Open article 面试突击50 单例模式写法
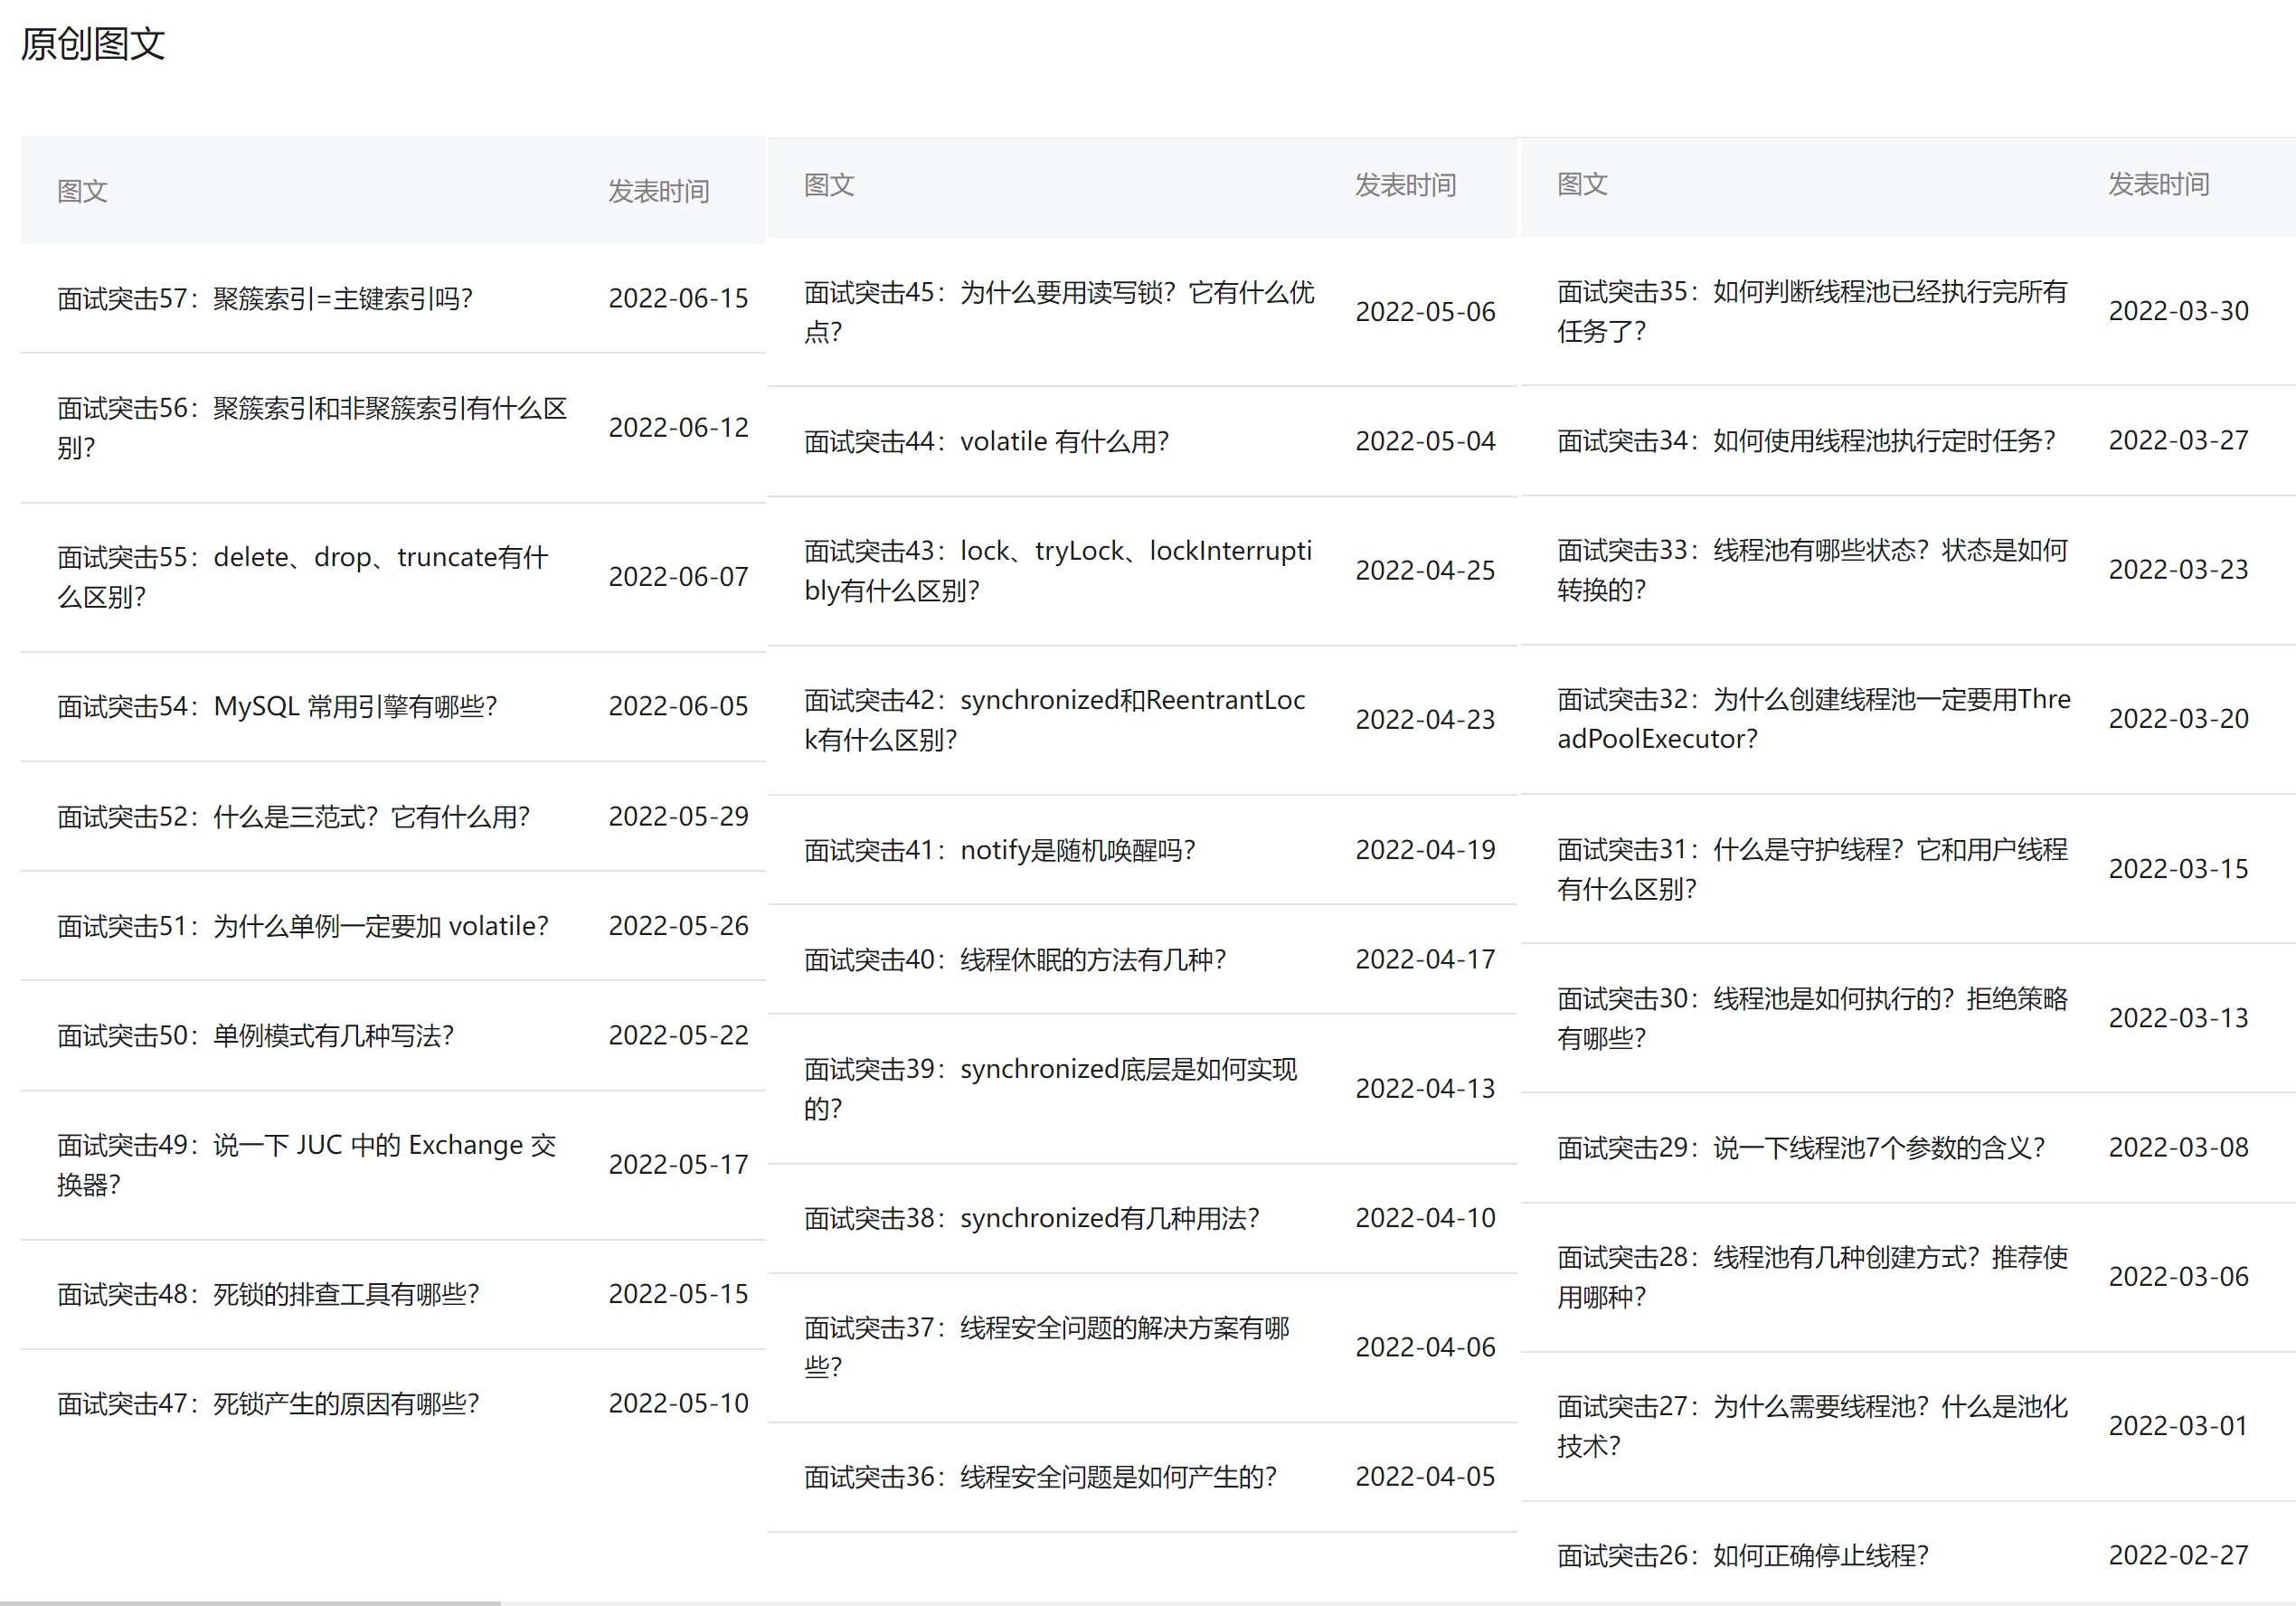 255,1035
